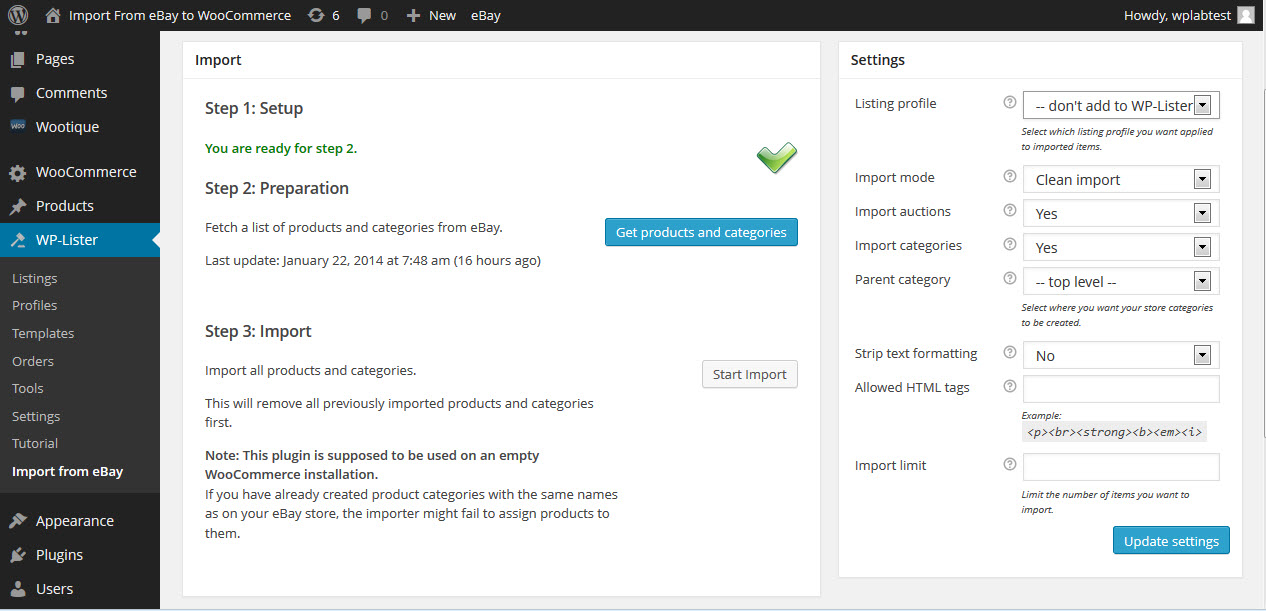Click the Appearance brush icon
1266x611 pixels.
[x=17, y=521]
